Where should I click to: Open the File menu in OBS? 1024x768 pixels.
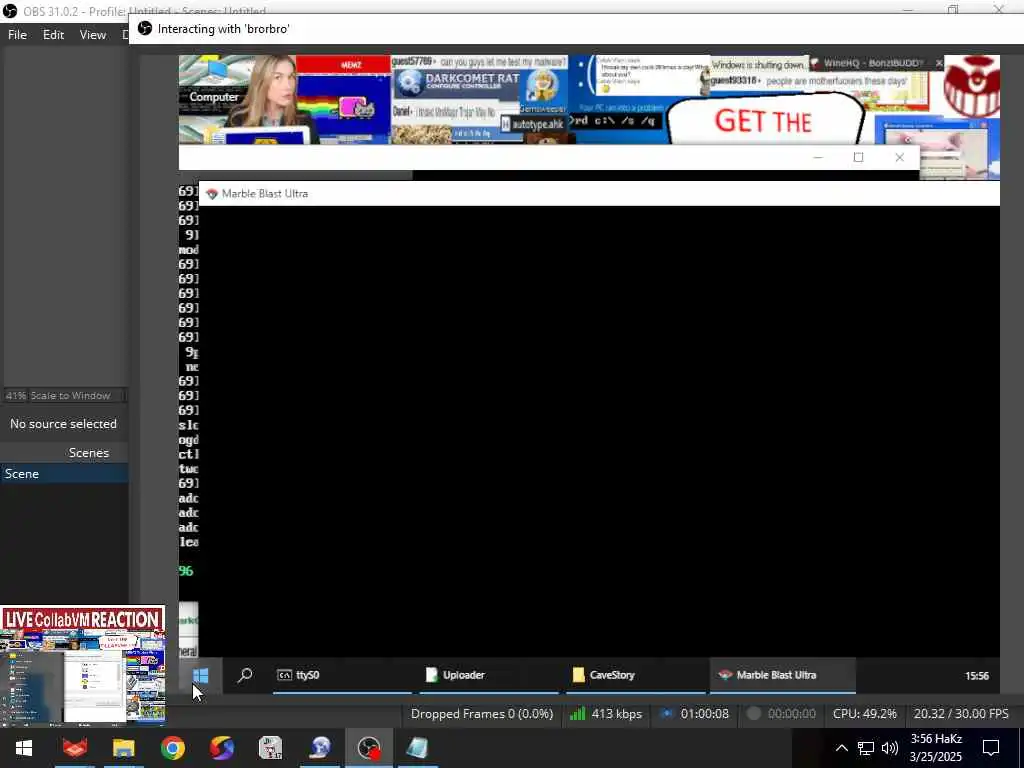18,35
